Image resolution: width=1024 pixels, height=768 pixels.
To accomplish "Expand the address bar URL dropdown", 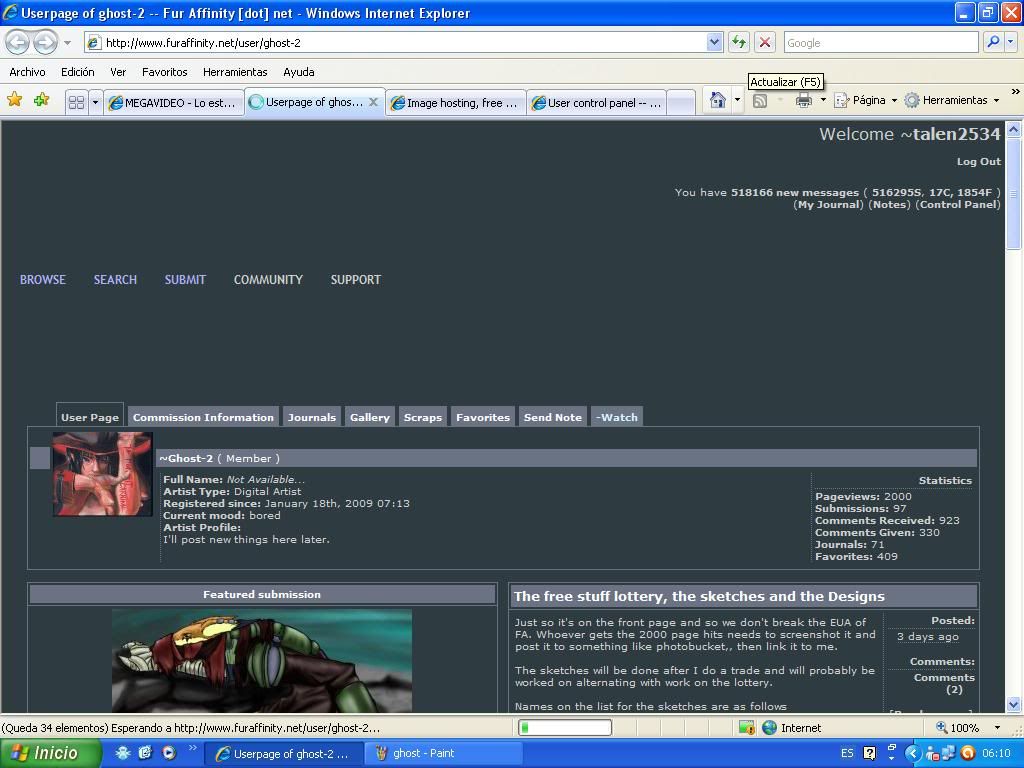I will pos(714,42).
